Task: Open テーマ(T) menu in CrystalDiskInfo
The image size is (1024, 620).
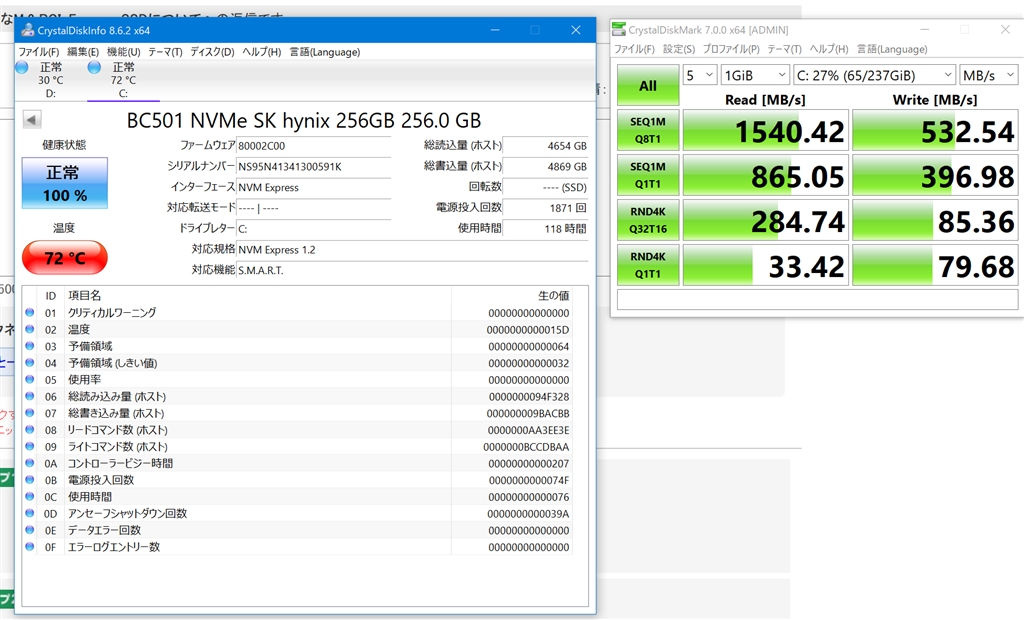Action: coord(165,52)
